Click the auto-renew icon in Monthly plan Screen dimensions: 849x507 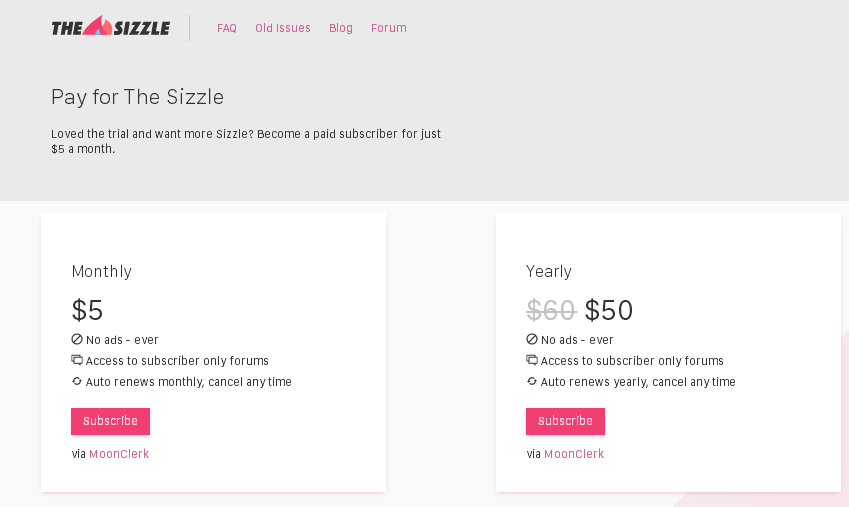[x=77, y=381]
